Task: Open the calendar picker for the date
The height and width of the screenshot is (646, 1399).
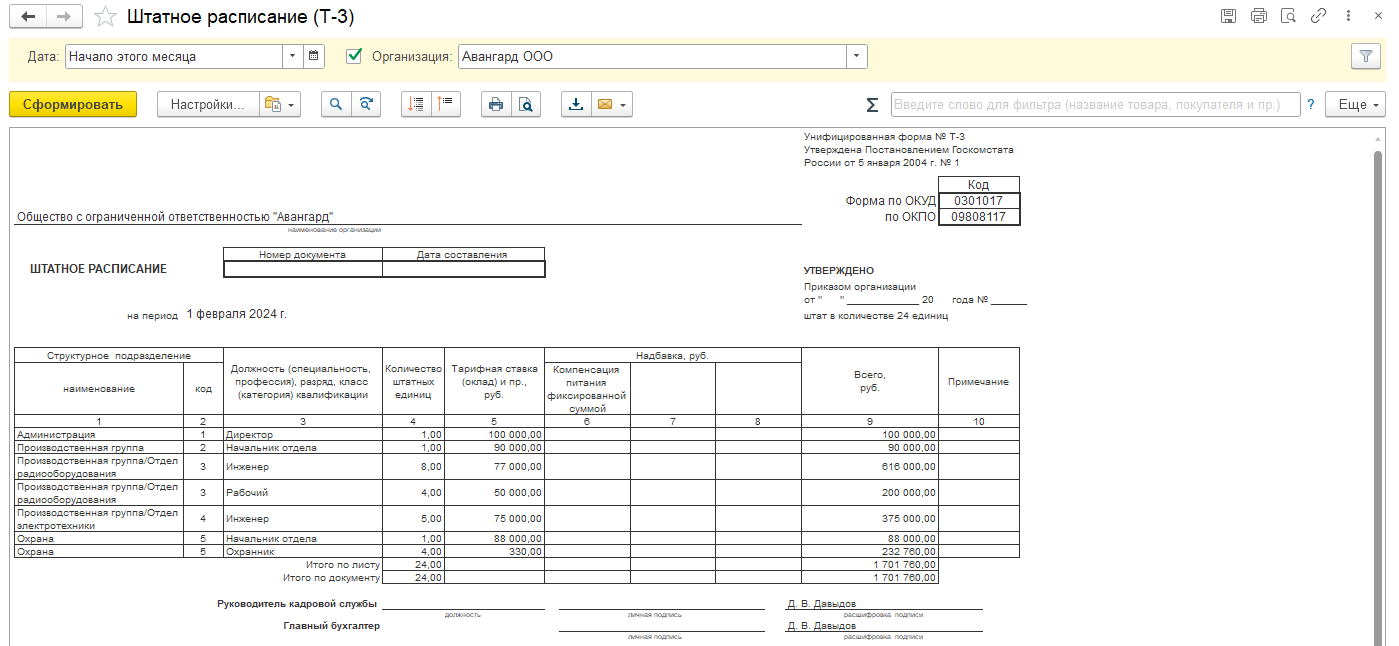Action: coord(314,57)
